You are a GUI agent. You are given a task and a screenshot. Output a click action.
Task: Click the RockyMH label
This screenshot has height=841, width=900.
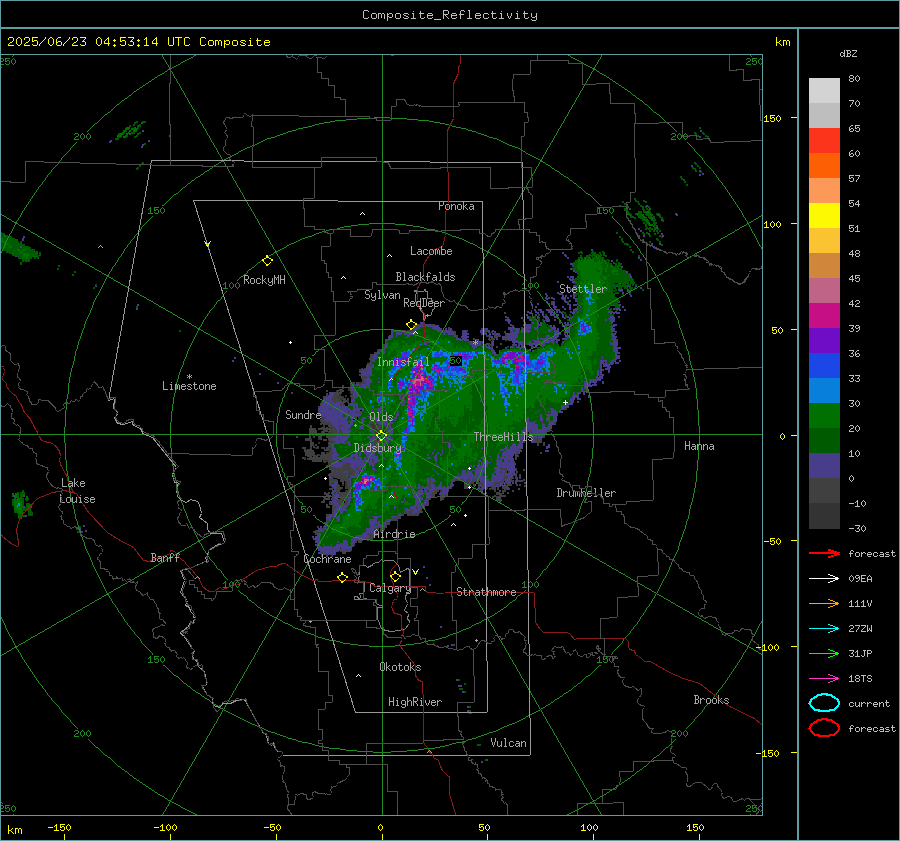click(264, 280)
